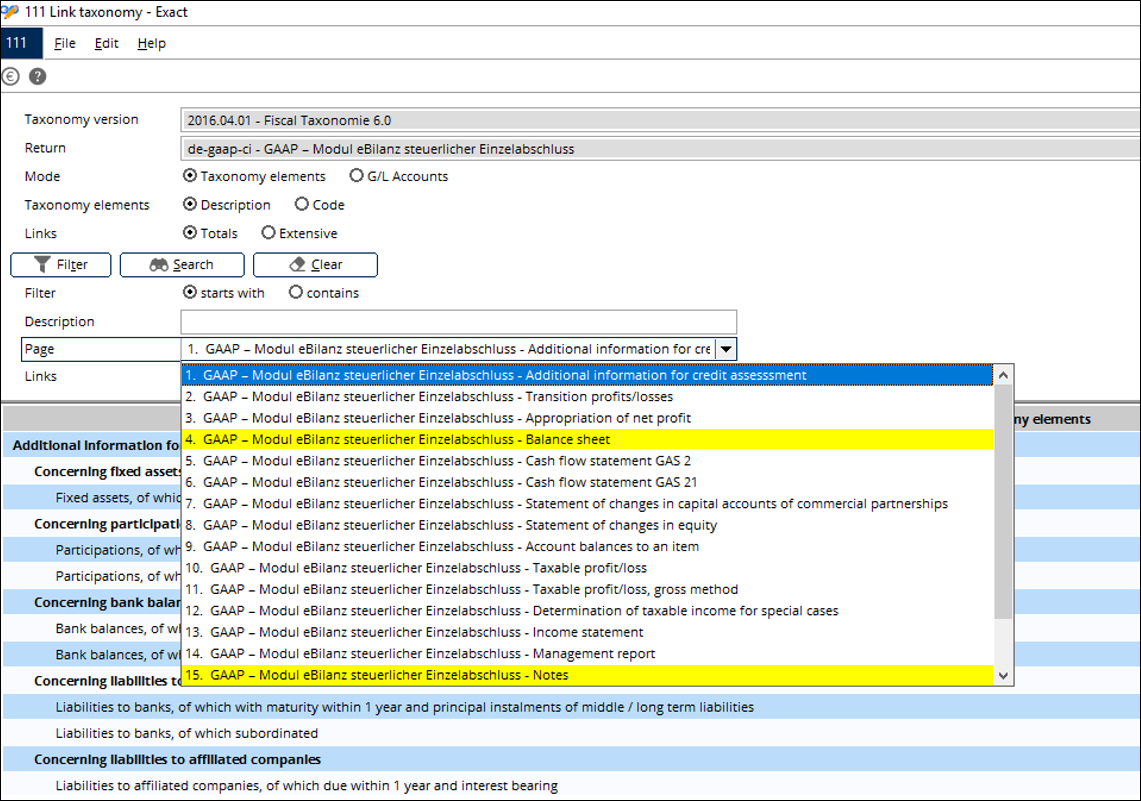Select page 13 Income statement
This screenshot has height=801, width=1141.
coord(587,632)
